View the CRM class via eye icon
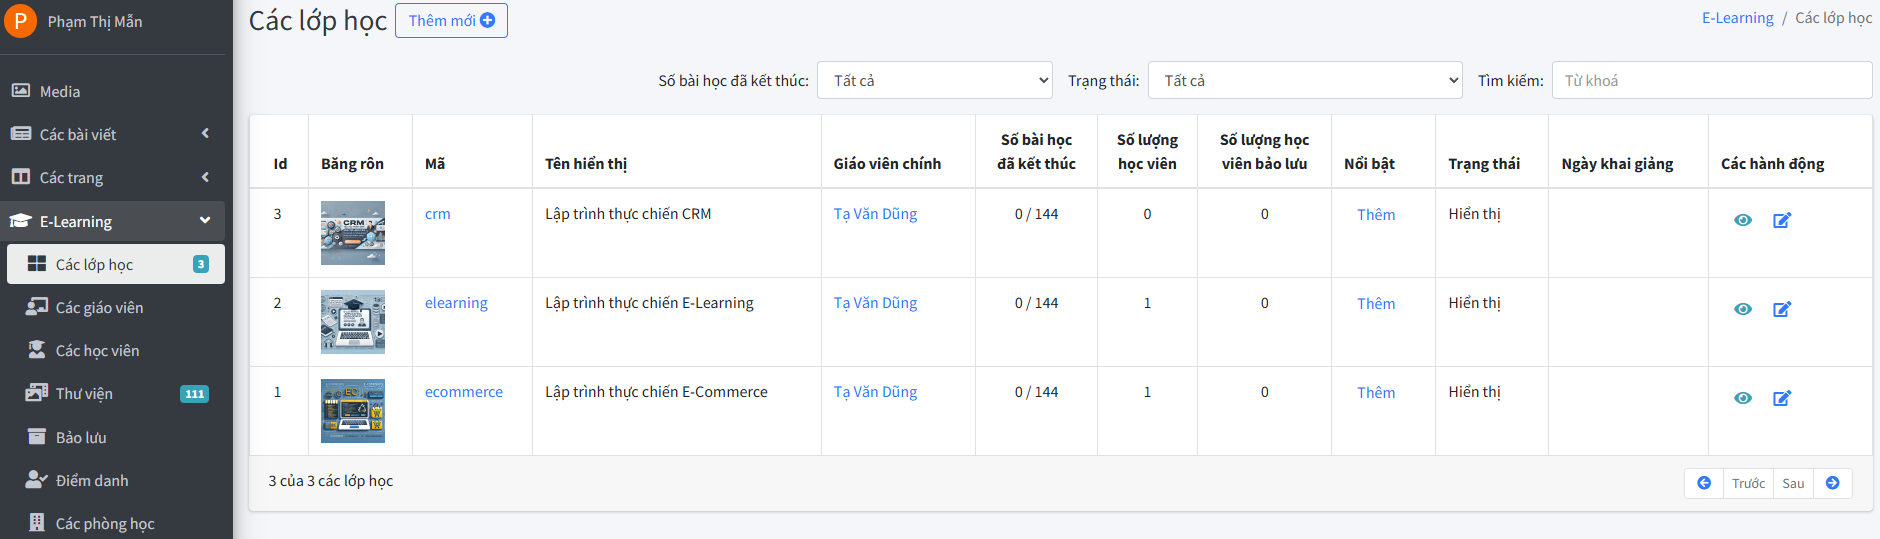The width and height of the screenshot is (1880, 539). 1742,220
